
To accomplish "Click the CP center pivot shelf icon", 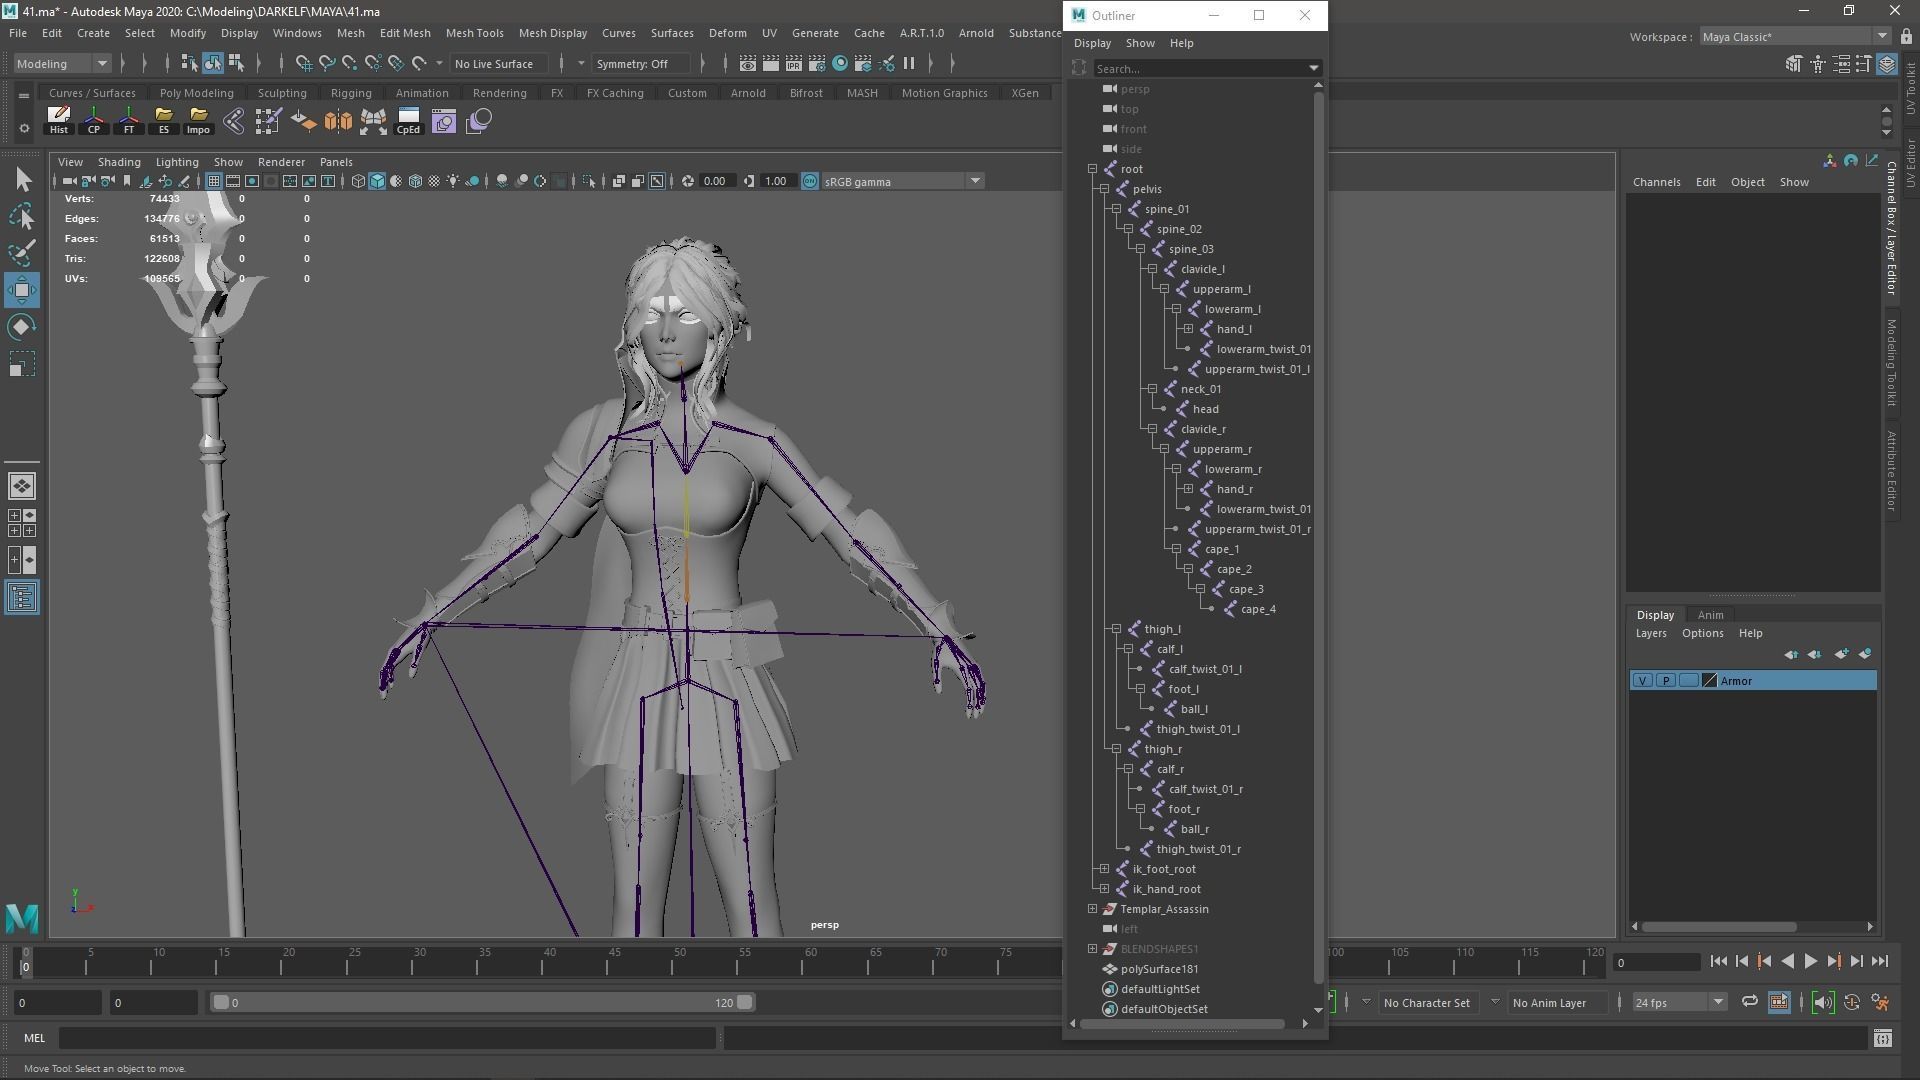I will [94, 121].
